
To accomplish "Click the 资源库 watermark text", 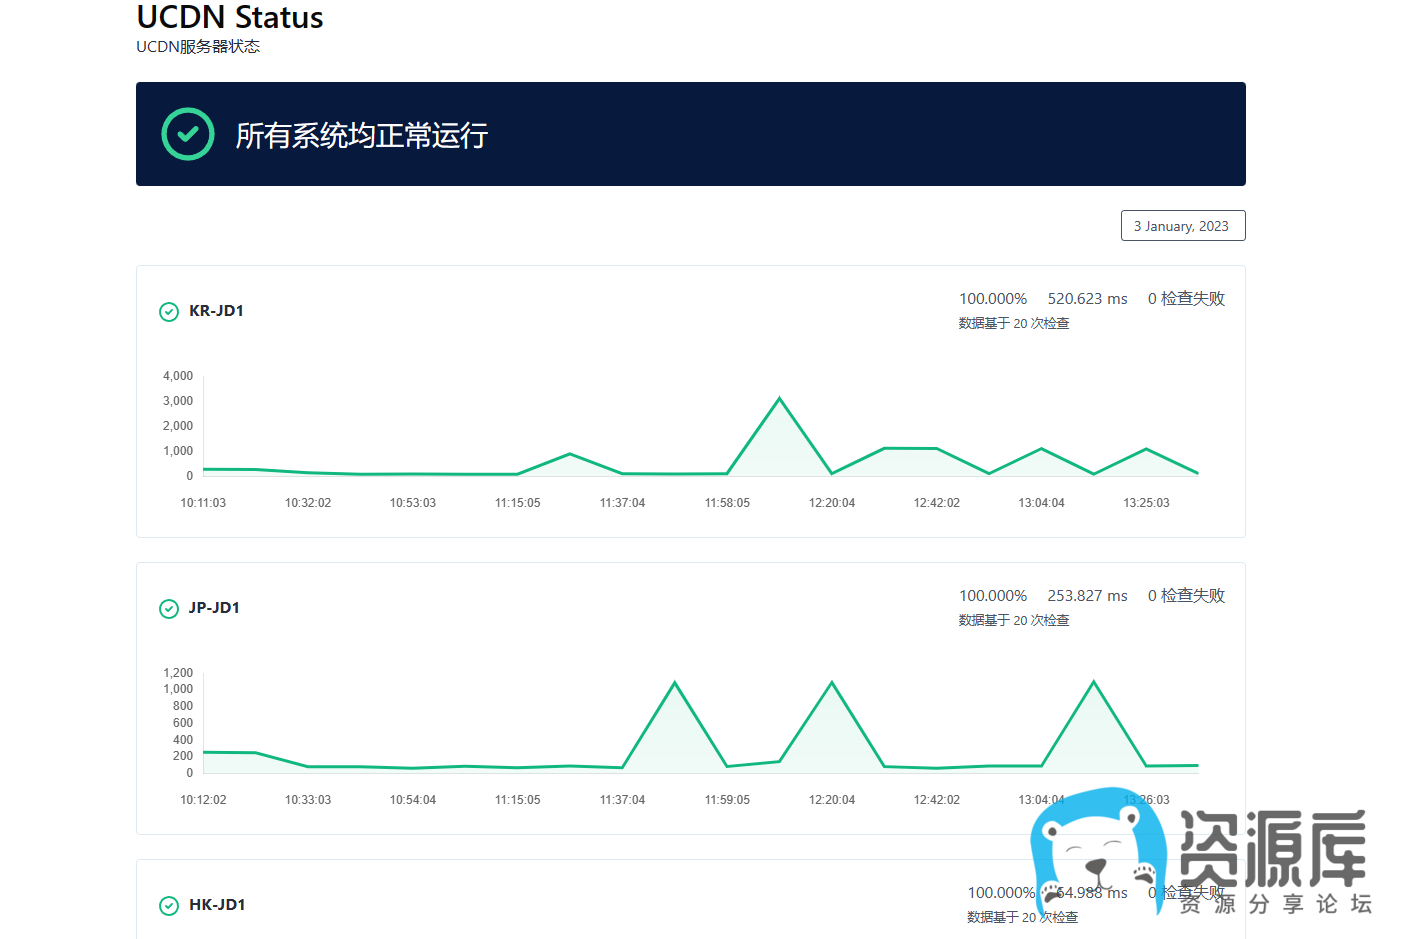I will [1272, 848].
